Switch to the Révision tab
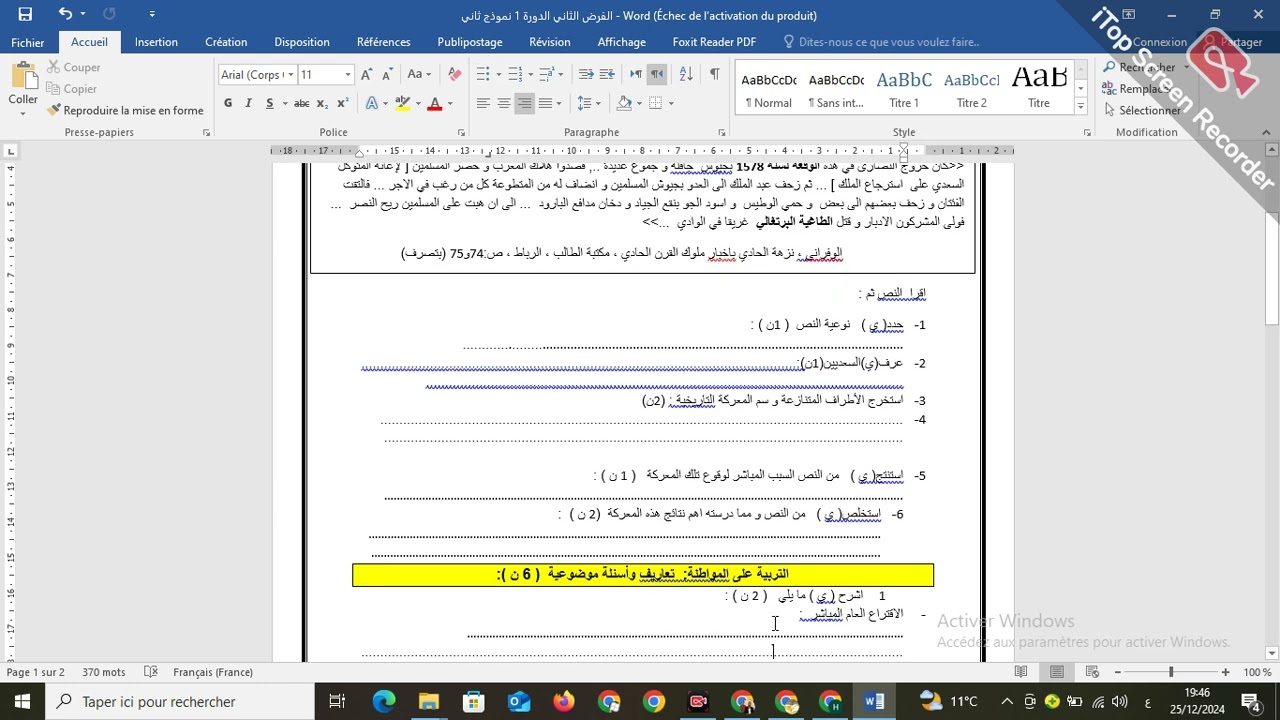This screenshot has height=720, width=1280. coord(550,42)
